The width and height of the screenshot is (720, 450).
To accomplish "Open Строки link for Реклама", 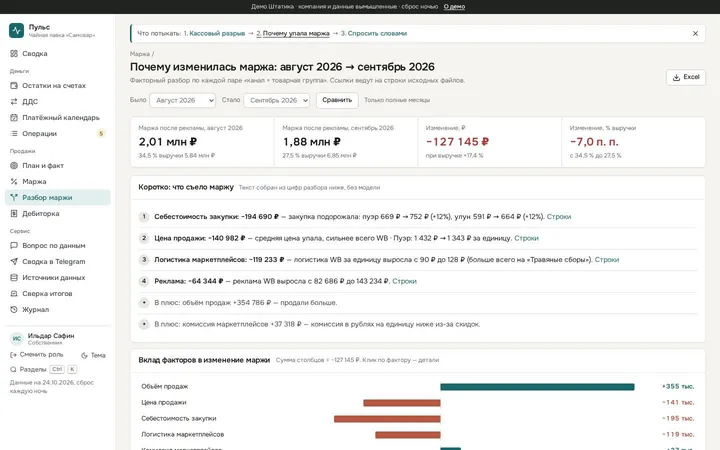I will coord(404,281).
